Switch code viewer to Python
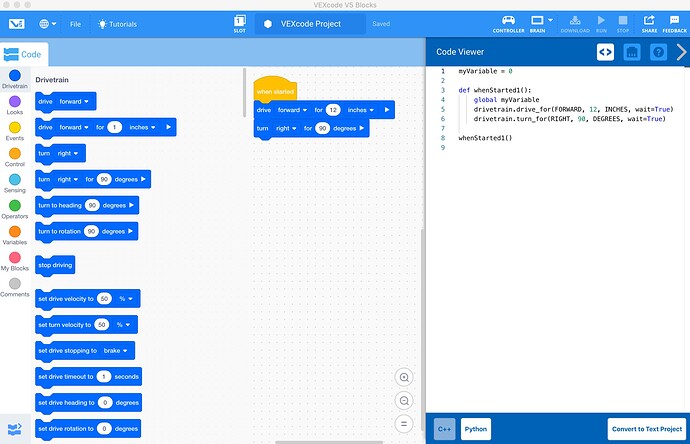Screen dimensions: 690x444 click(x=476, y=429)
